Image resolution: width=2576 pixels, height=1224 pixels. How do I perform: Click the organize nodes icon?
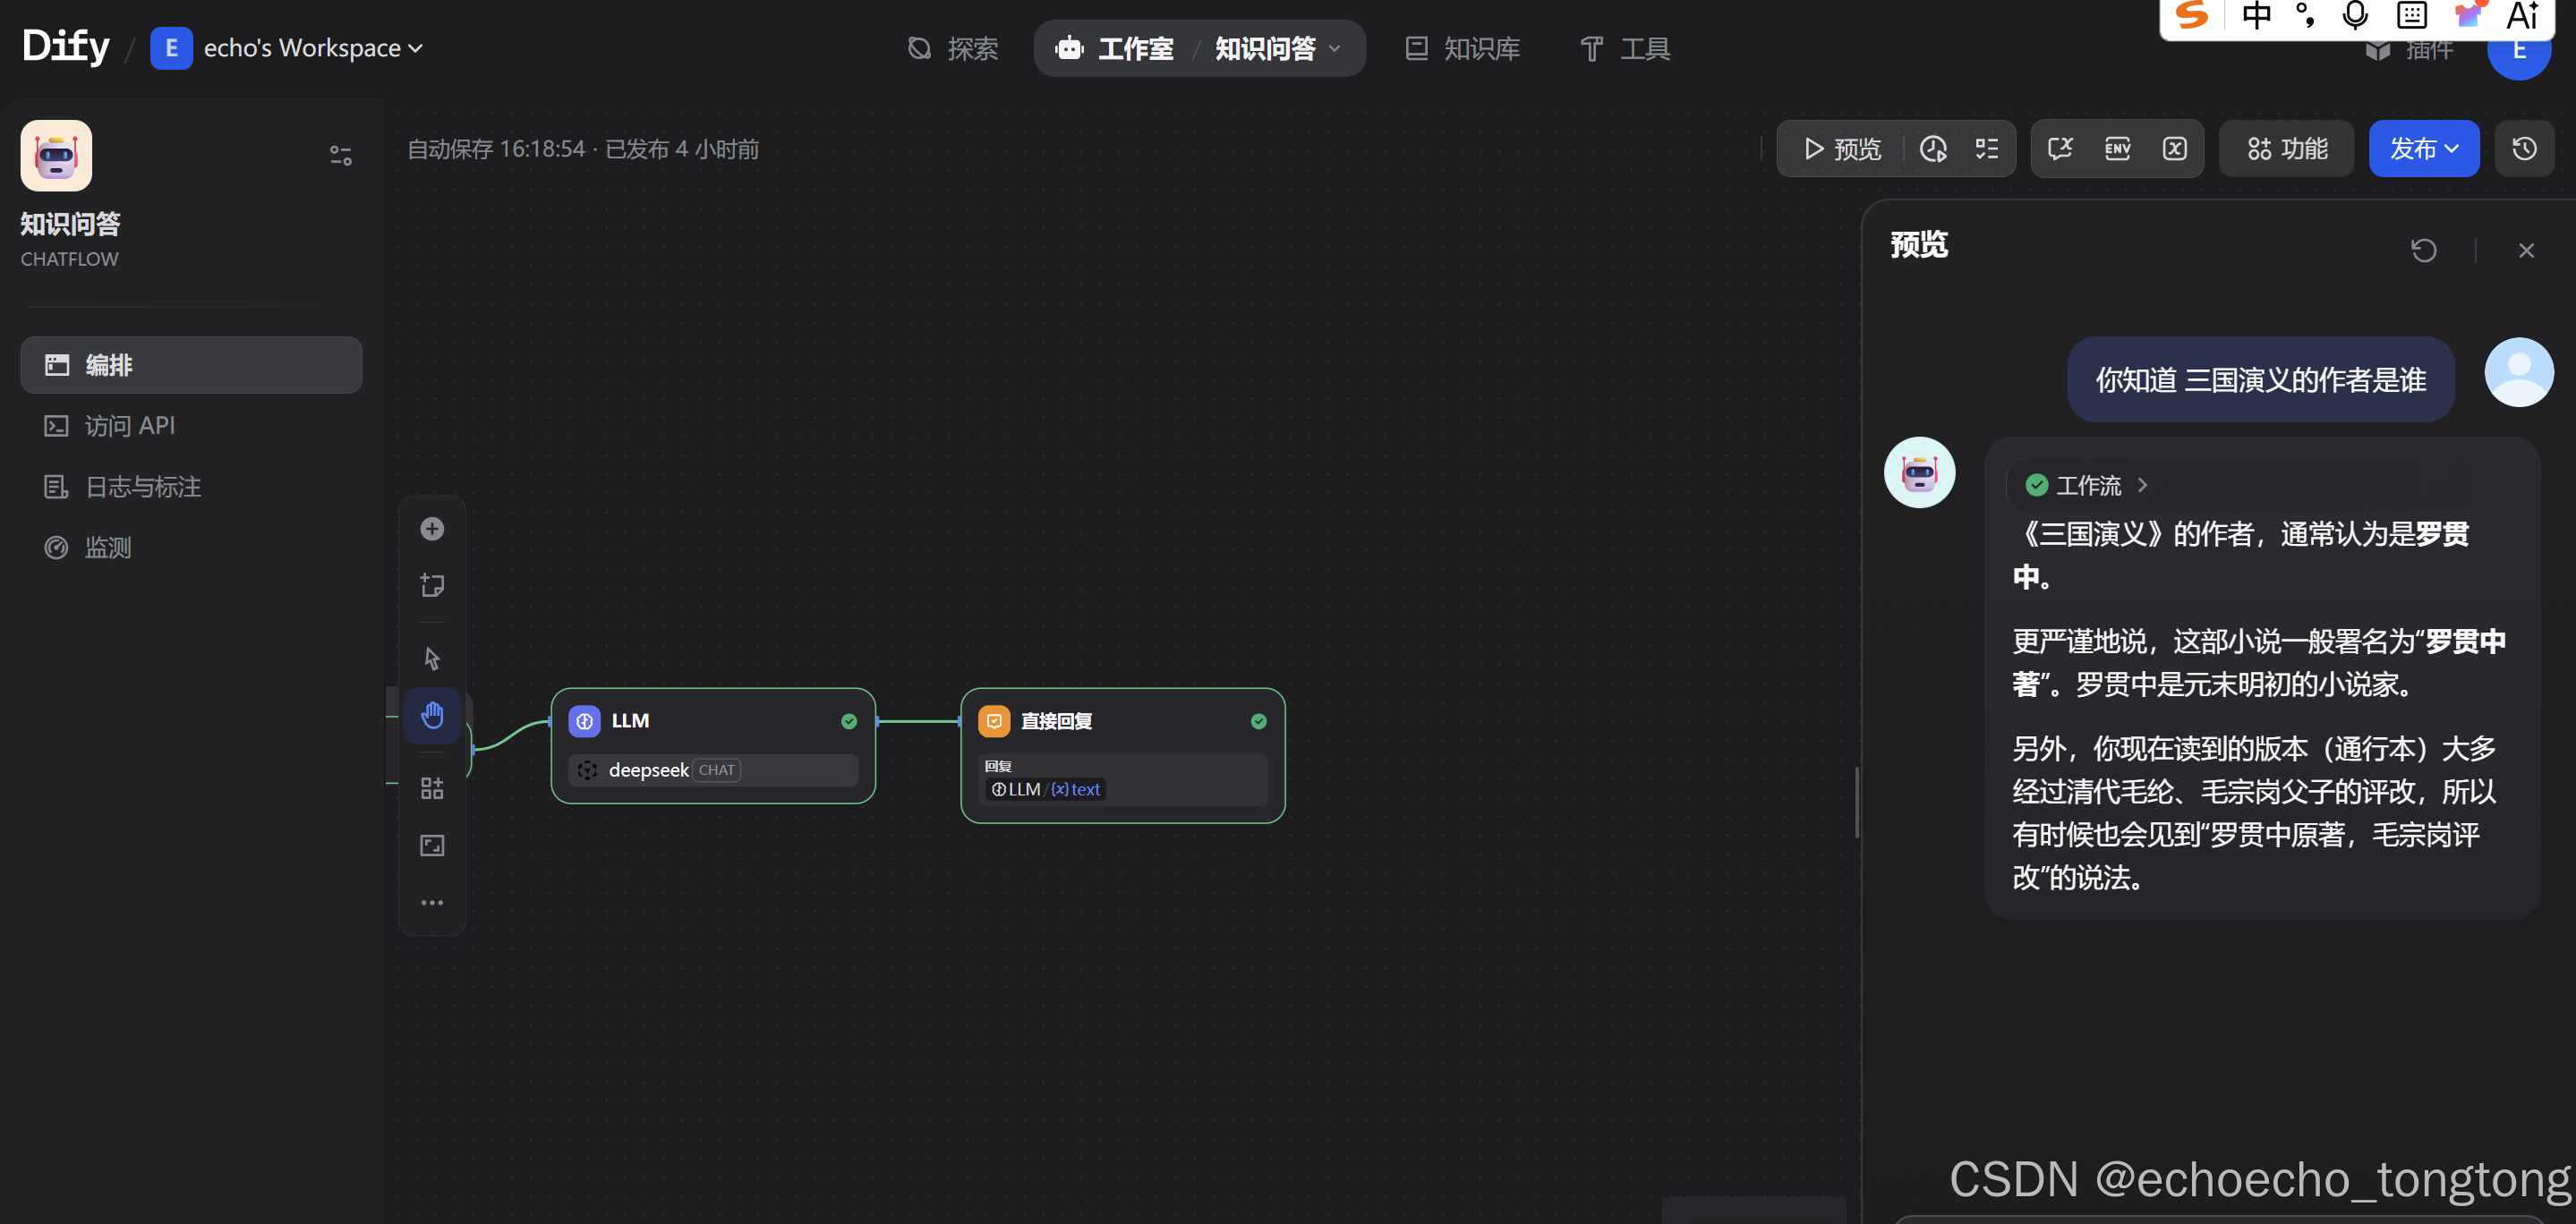[x=432, y=789]
